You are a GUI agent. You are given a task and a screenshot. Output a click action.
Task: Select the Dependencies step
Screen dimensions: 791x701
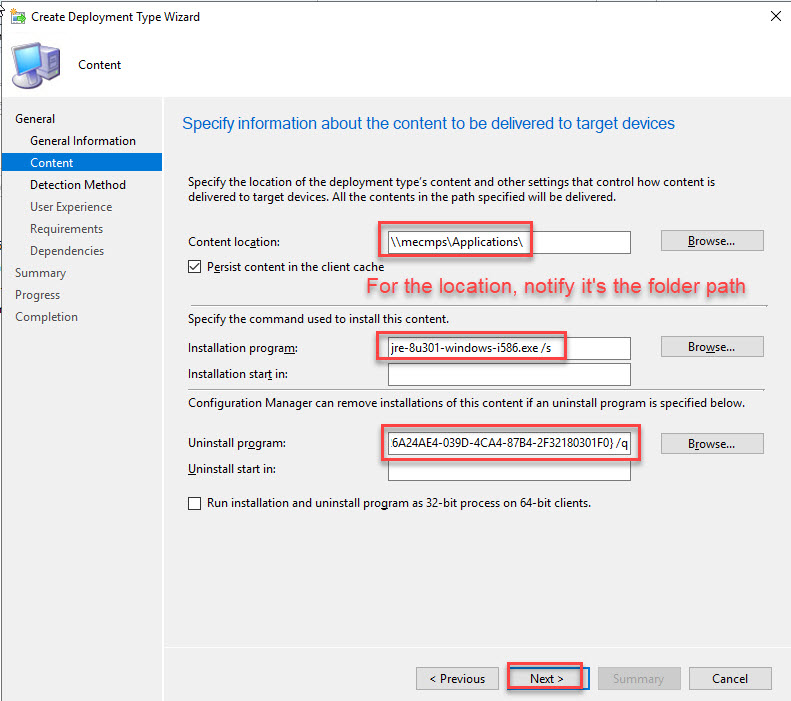(66, 251)
